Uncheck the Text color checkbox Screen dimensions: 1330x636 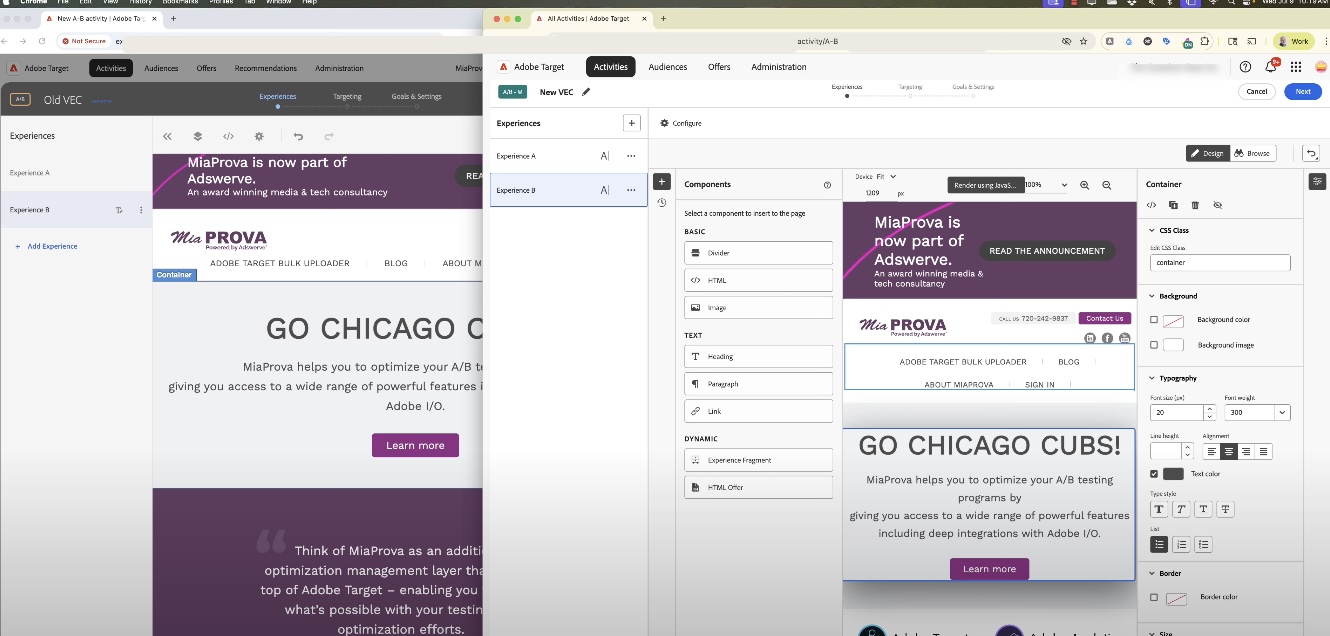[1154, 474]
